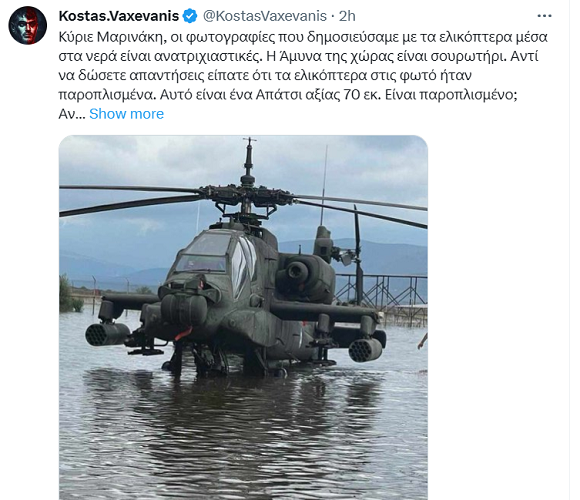Click the blue verified badge icon
Image resolution: width=580 pixels, height=500 pixels.
(190, 16)
